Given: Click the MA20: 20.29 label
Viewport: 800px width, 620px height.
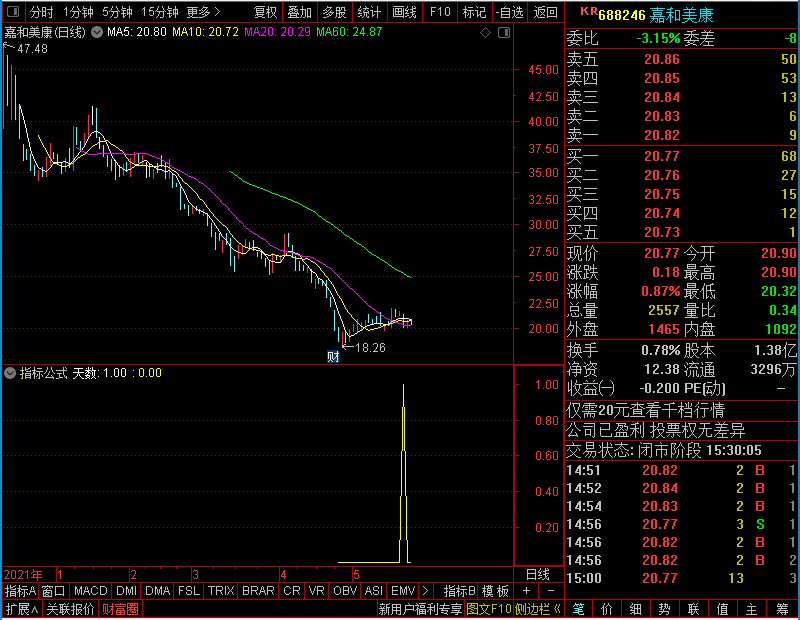Looking at the screenshot, I should pos(277,32).
